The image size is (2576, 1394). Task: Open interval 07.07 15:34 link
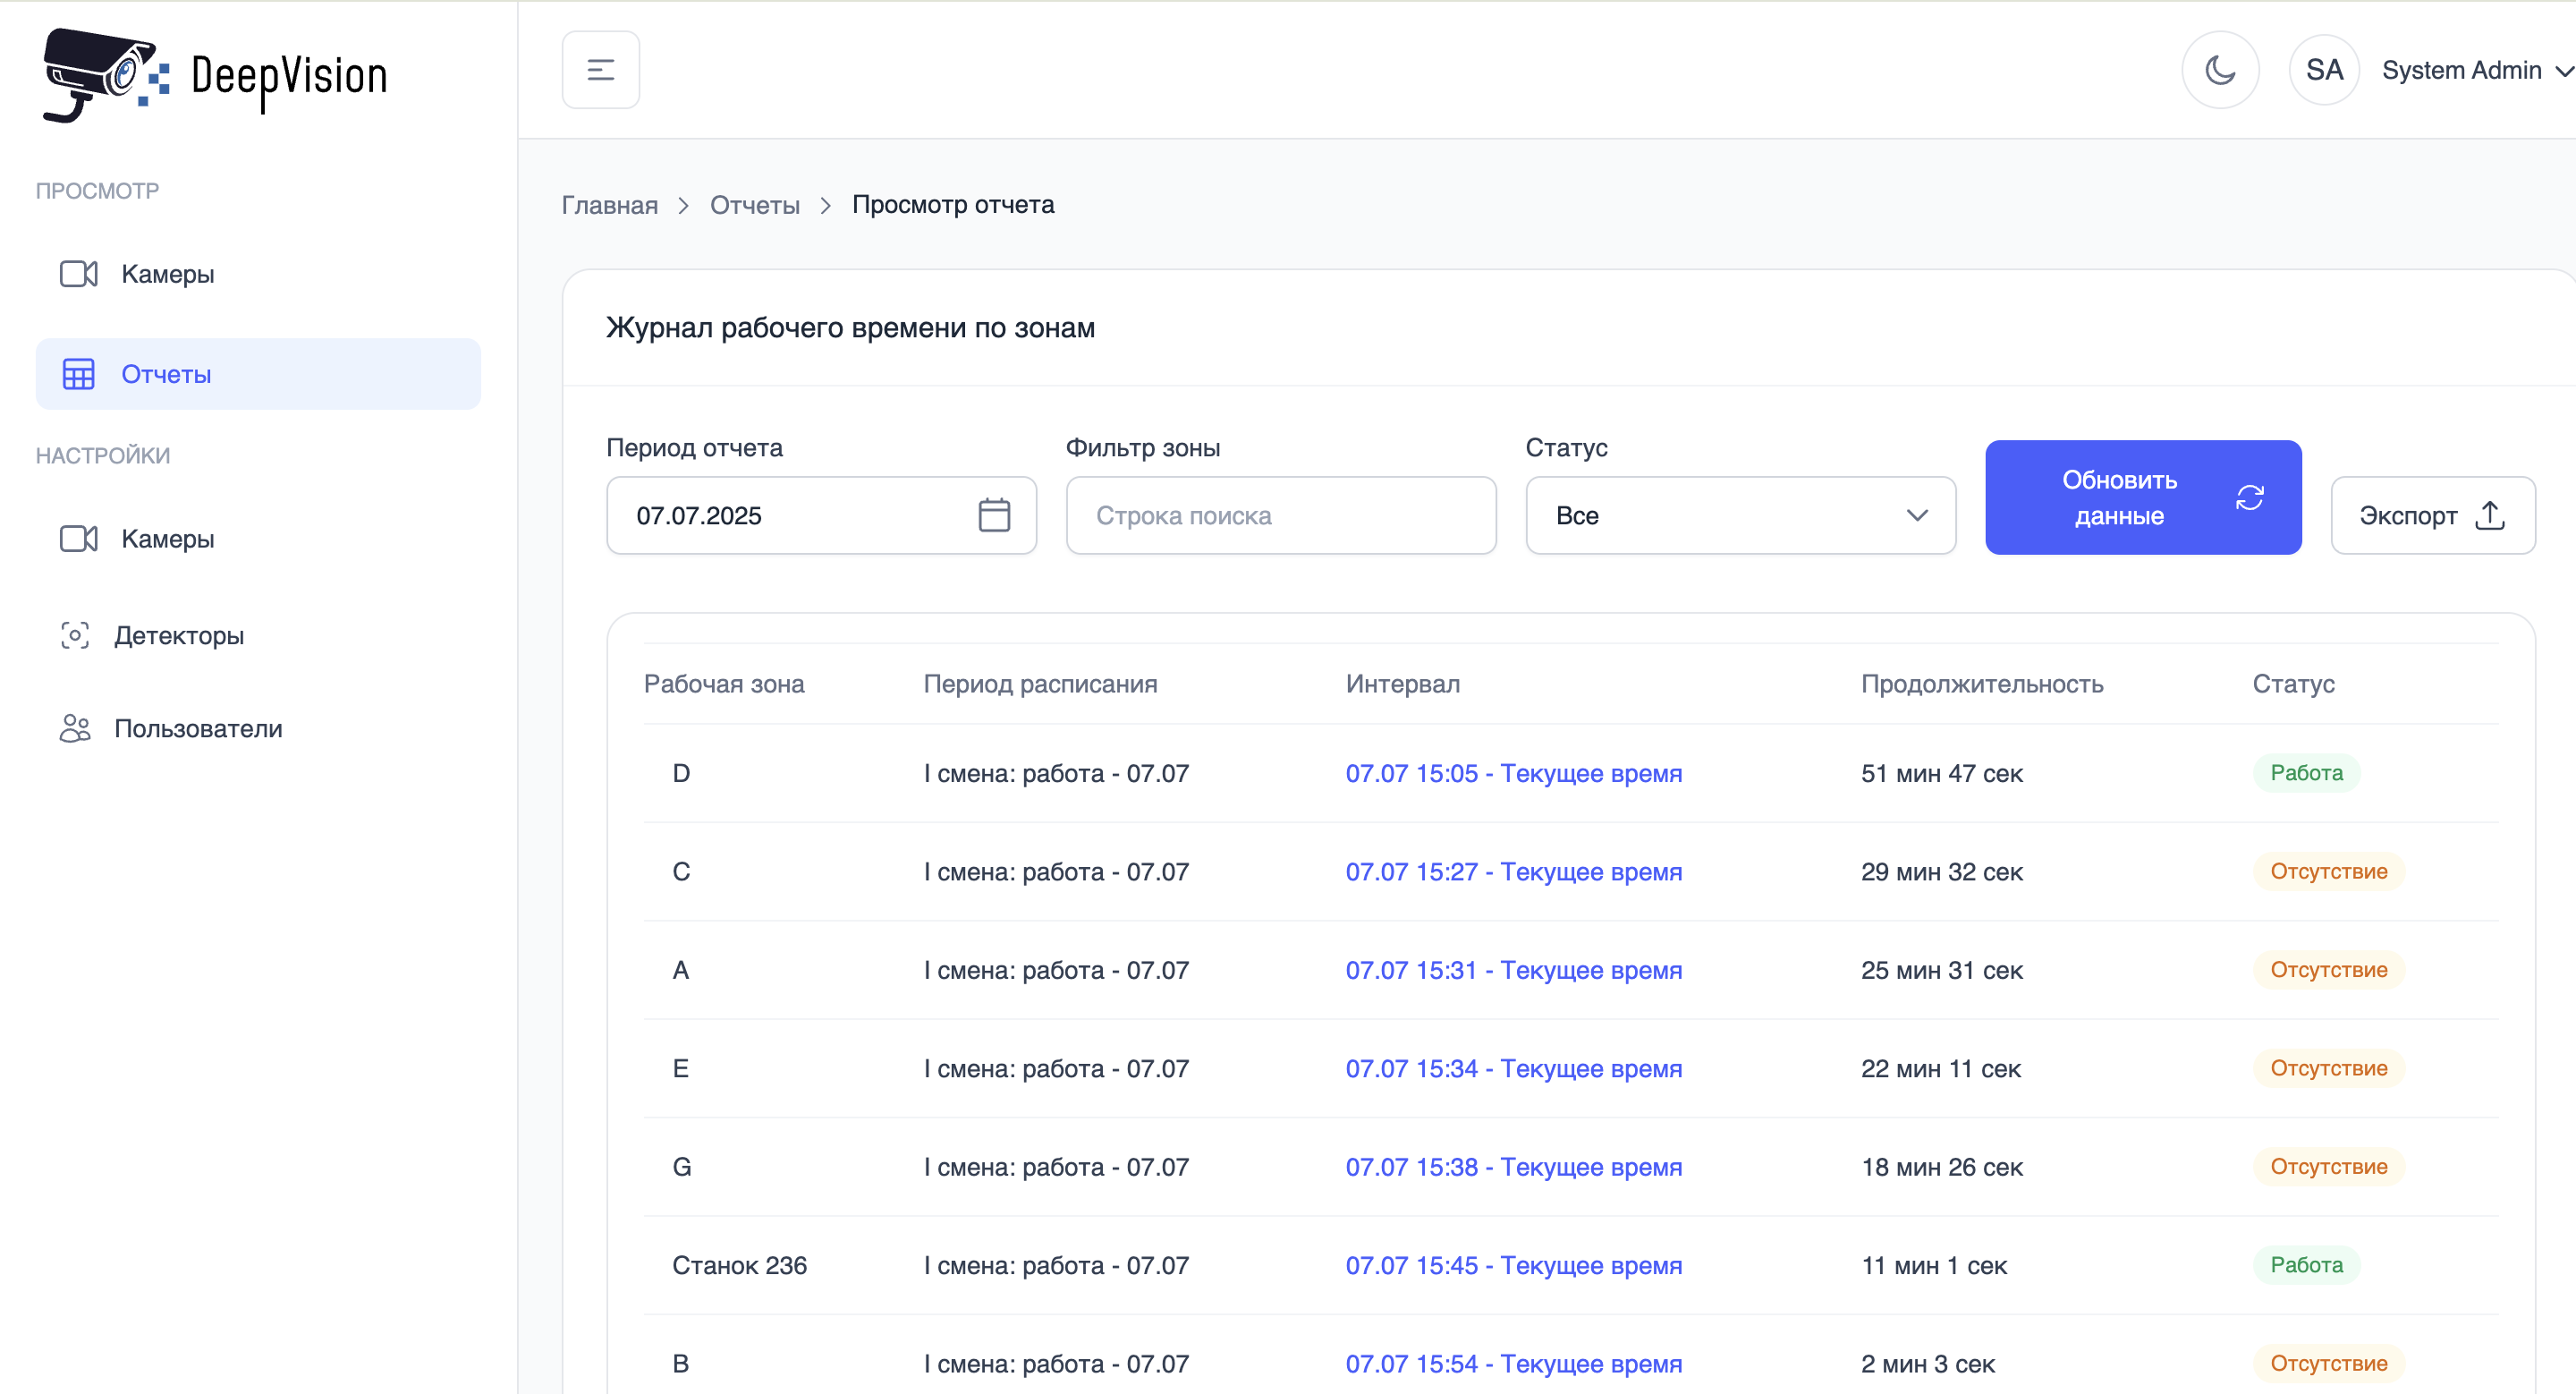point(1513,1068)
